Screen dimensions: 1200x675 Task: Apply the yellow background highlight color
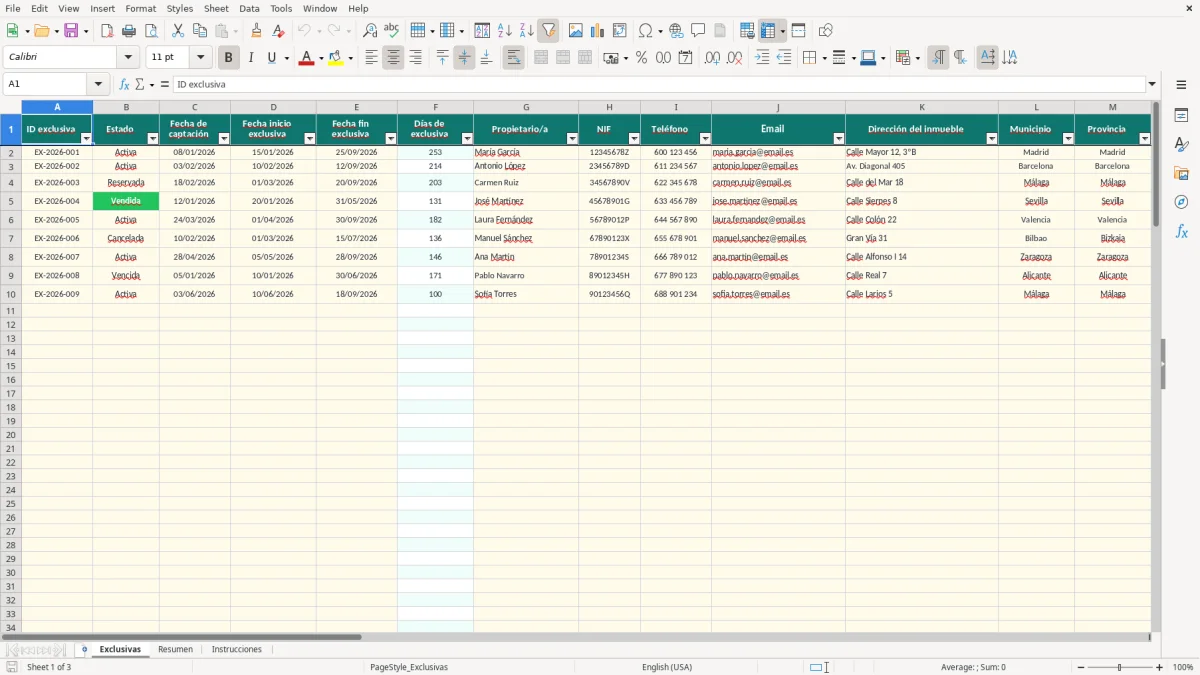(335, 58)
